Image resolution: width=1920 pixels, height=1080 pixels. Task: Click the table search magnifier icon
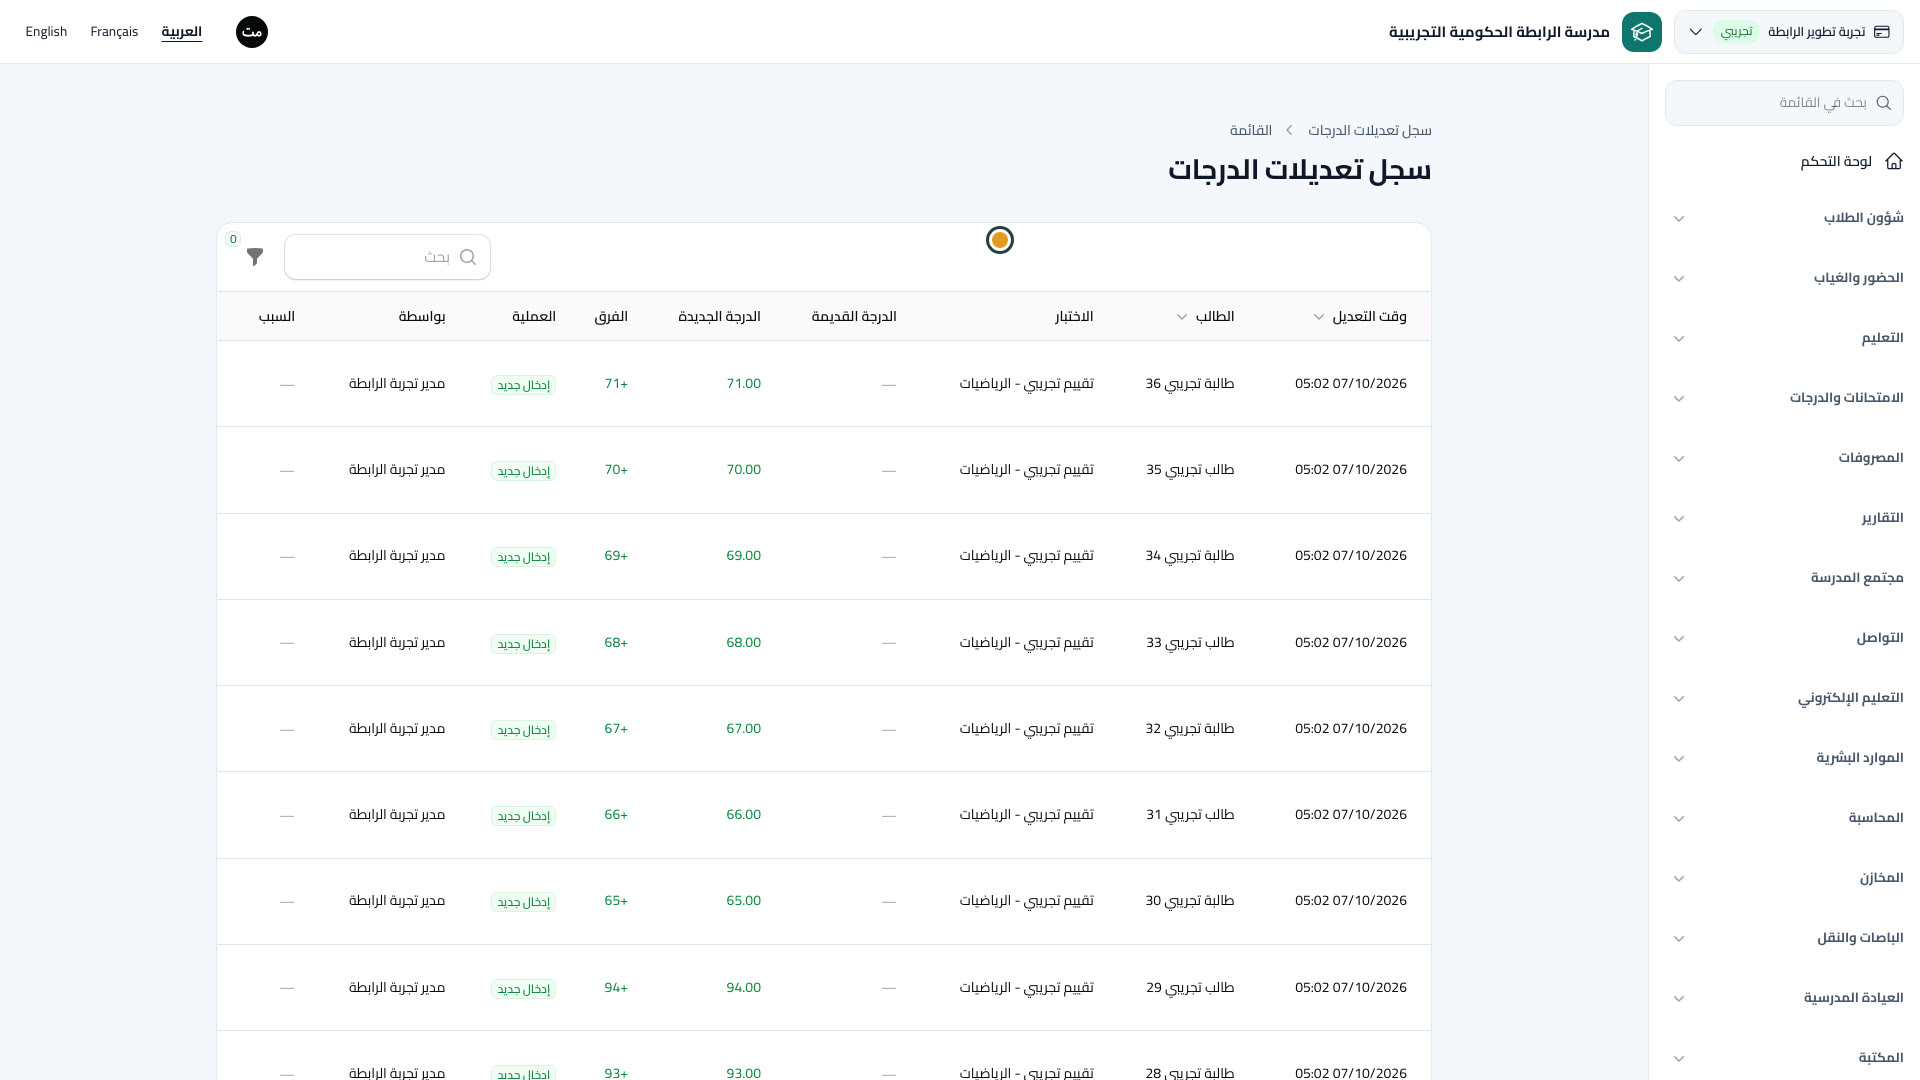click(x=468, y=257)
